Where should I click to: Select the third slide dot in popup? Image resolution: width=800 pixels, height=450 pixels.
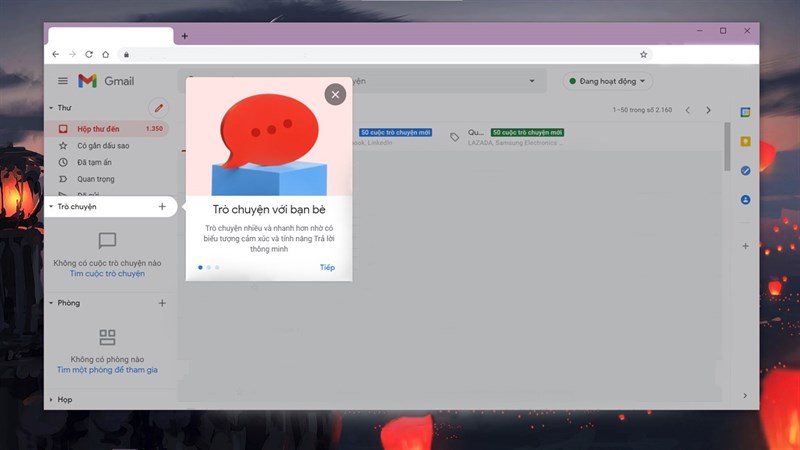[x=217, y=267]
